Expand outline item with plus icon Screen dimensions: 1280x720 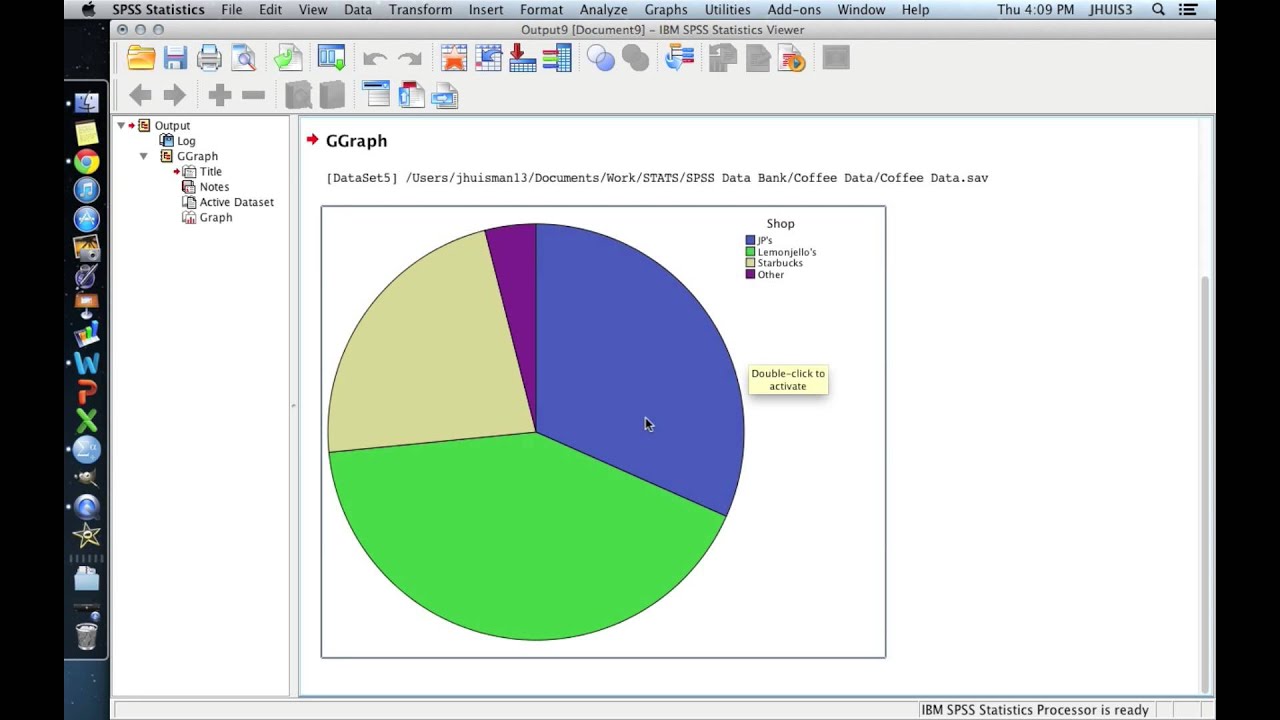point(220,95)
